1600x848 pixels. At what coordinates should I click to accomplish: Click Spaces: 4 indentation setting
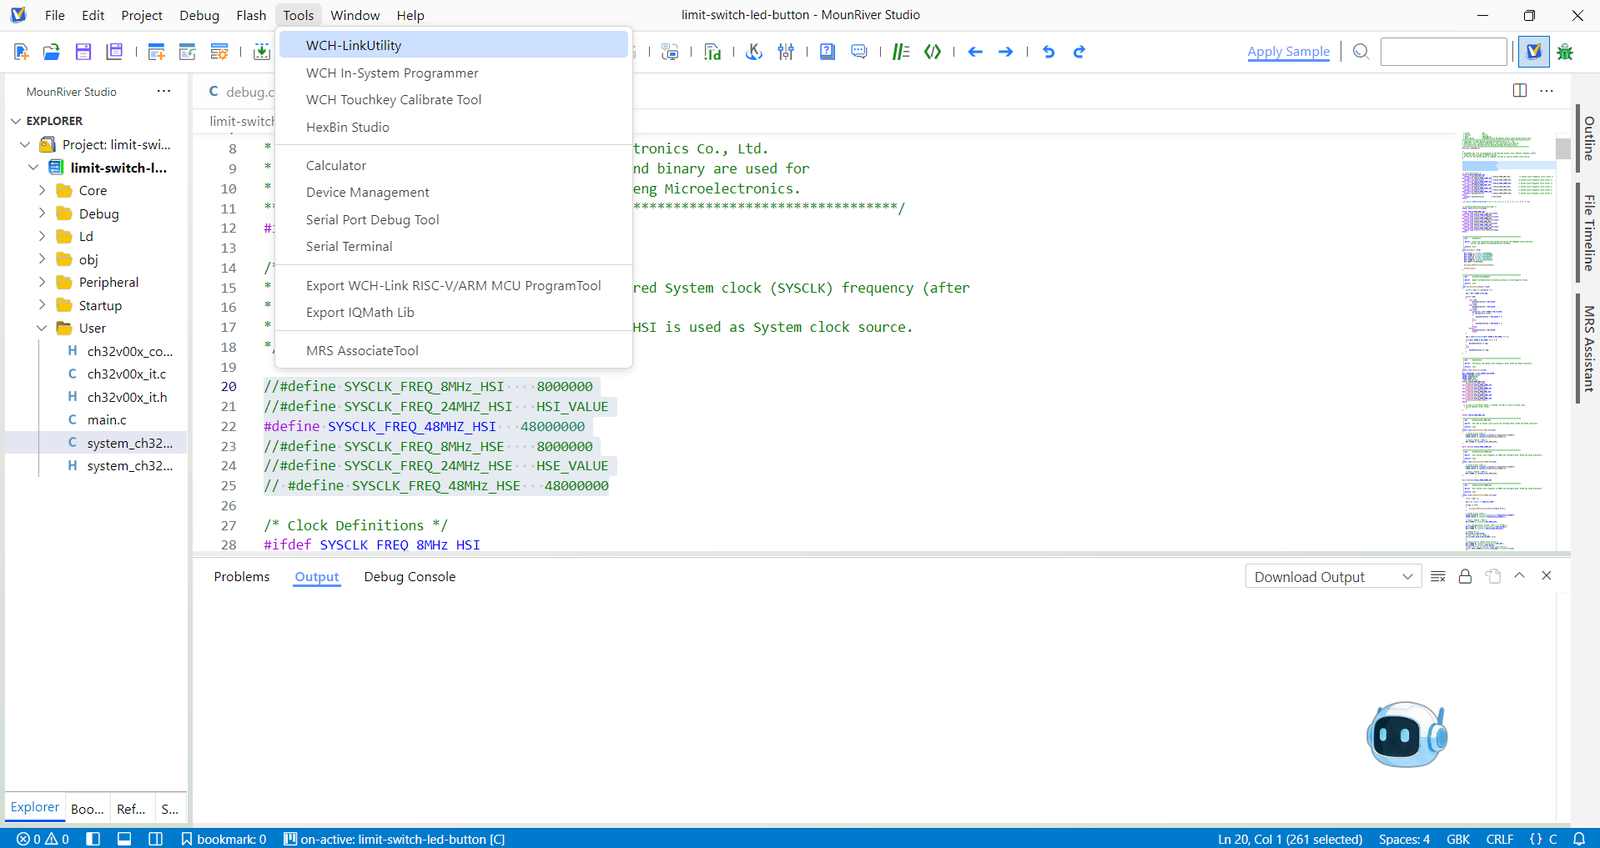pos(1404,839)
